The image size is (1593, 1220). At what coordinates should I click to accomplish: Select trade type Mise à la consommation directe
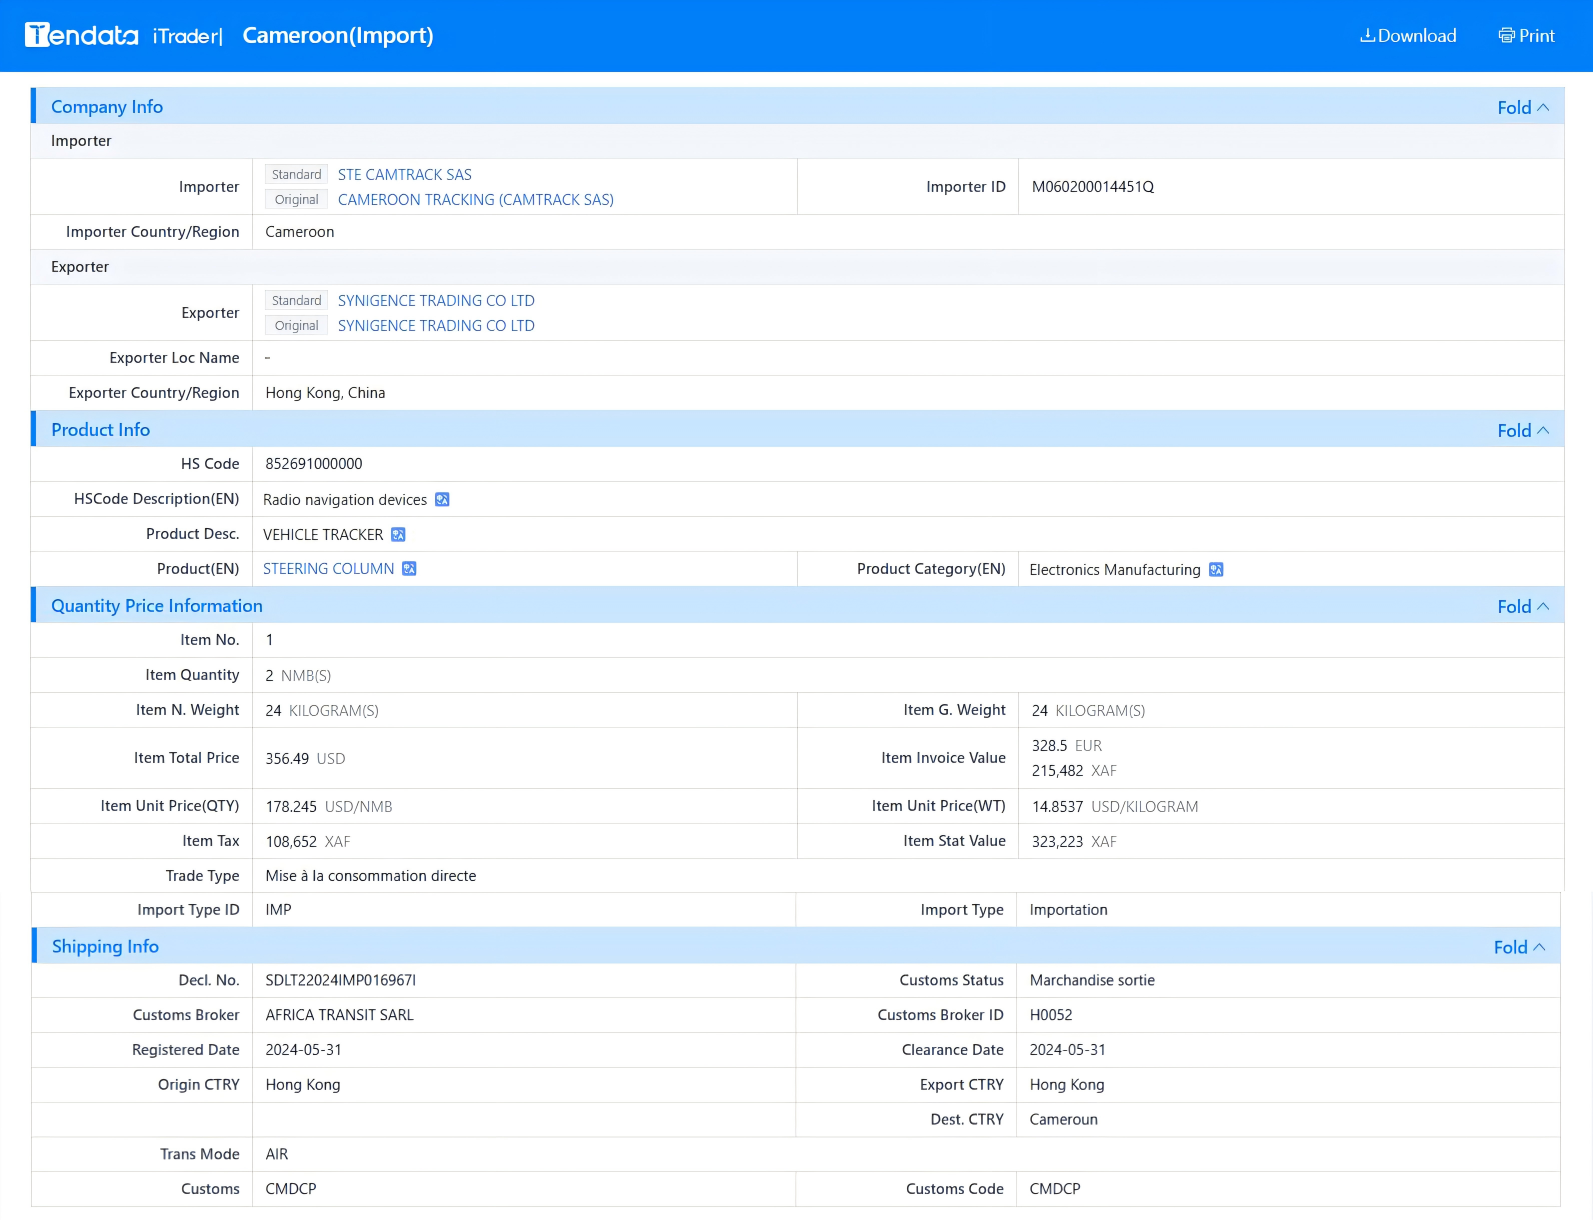pos(371,875)
